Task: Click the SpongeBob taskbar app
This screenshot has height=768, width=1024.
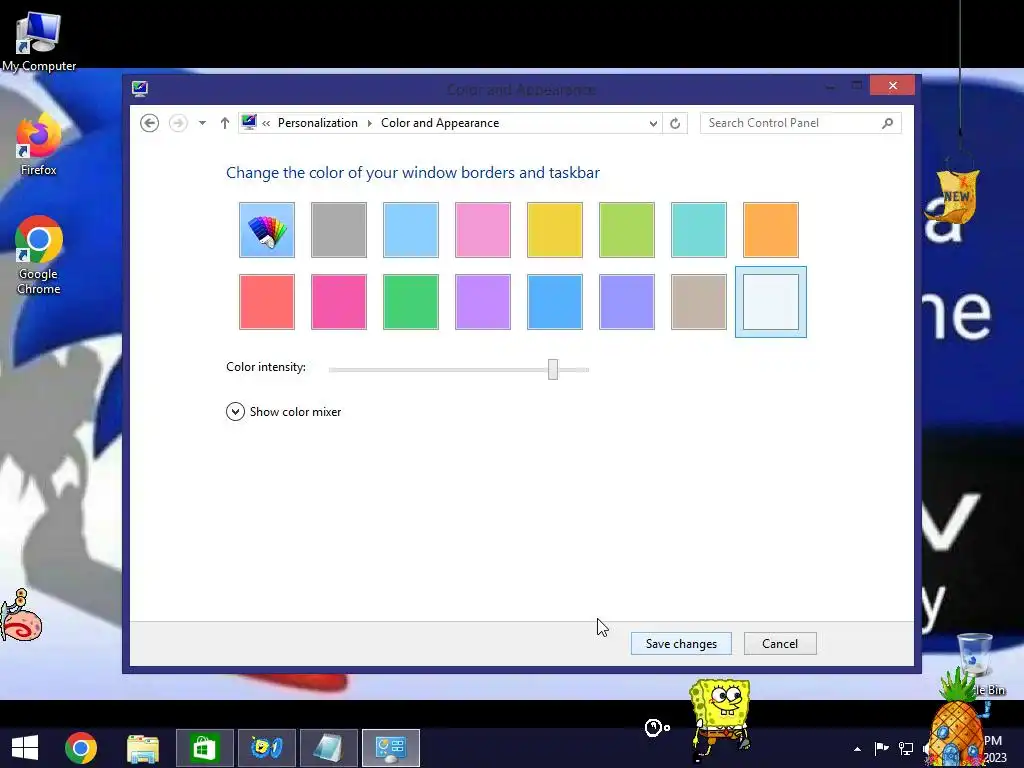Action: (266, 748)
